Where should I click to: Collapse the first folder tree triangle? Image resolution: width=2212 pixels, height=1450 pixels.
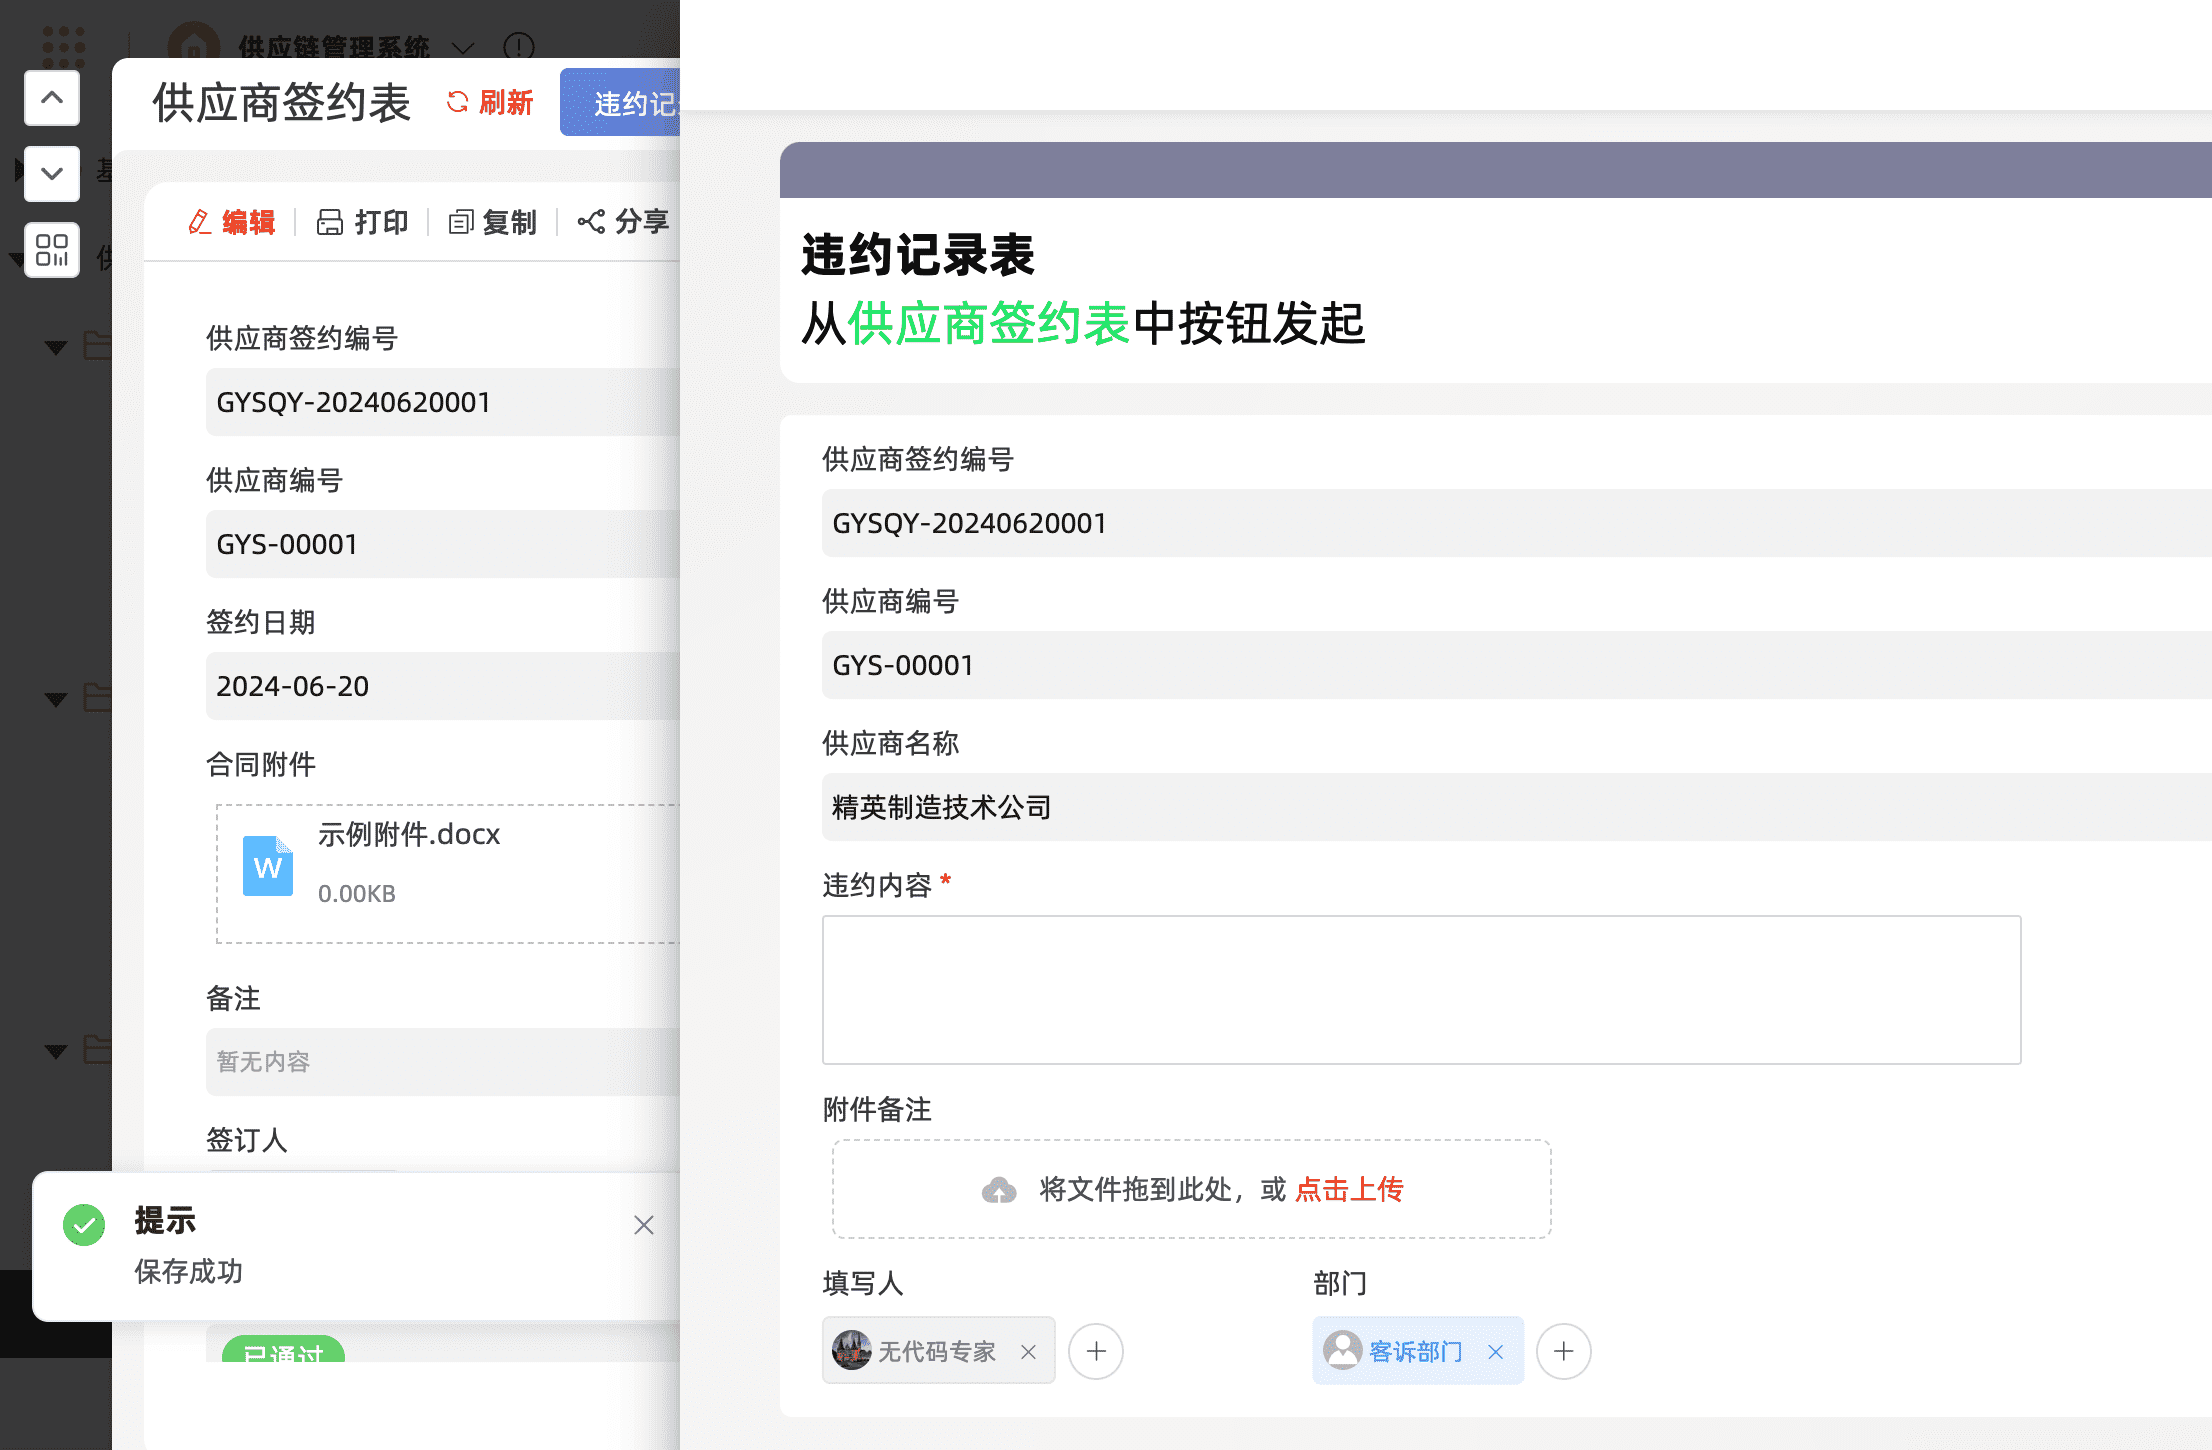coord(56,347)
